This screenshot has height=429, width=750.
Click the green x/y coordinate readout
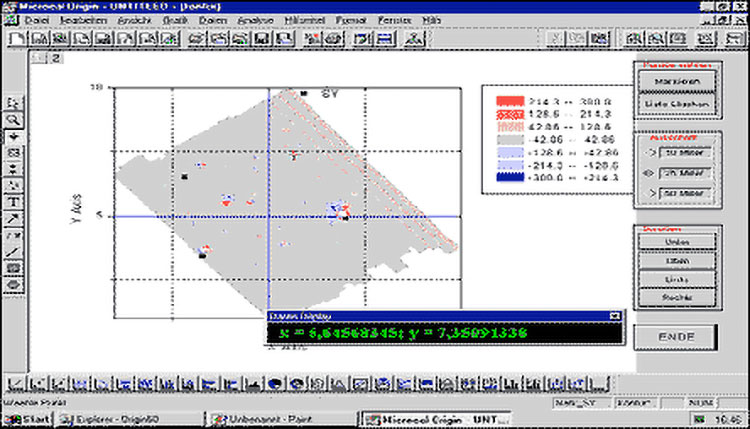(403, 333)
